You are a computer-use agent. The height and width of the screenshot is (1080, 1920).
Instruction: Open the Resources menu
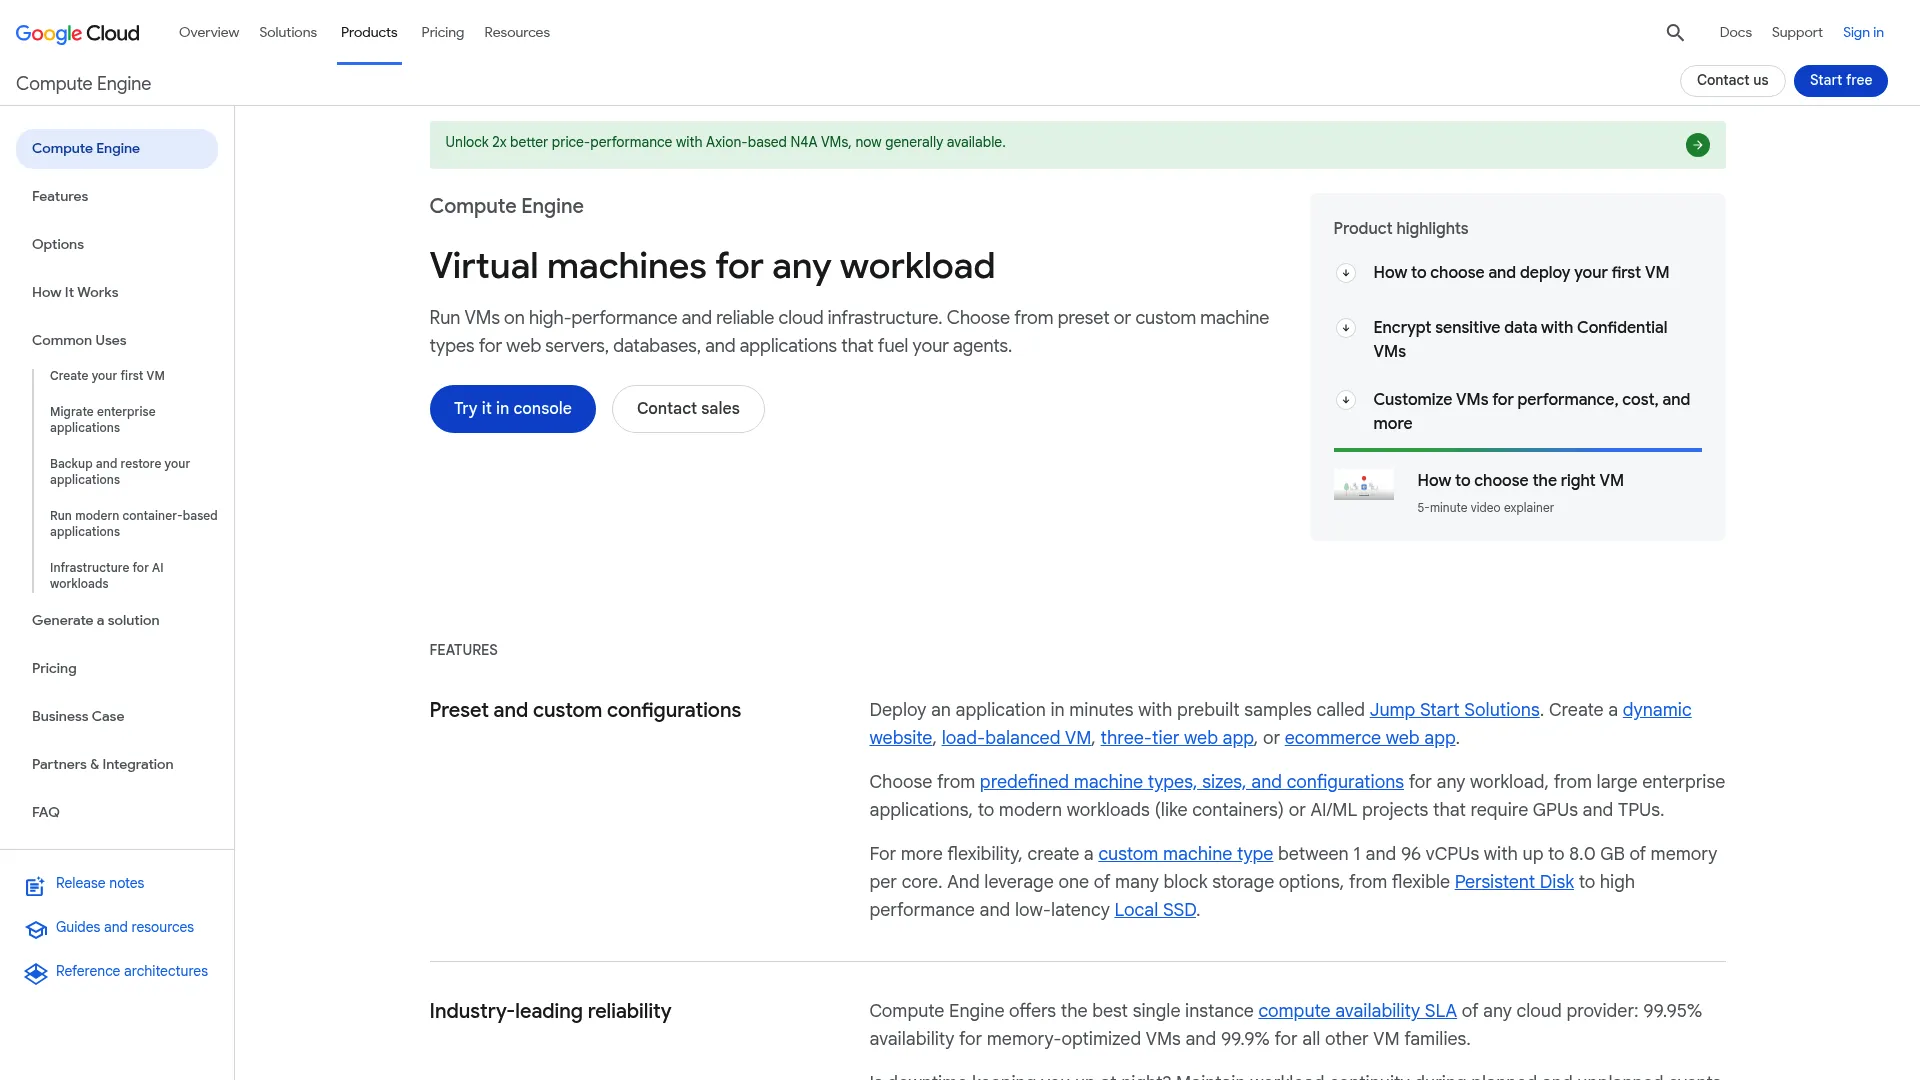tap(517, 33)
